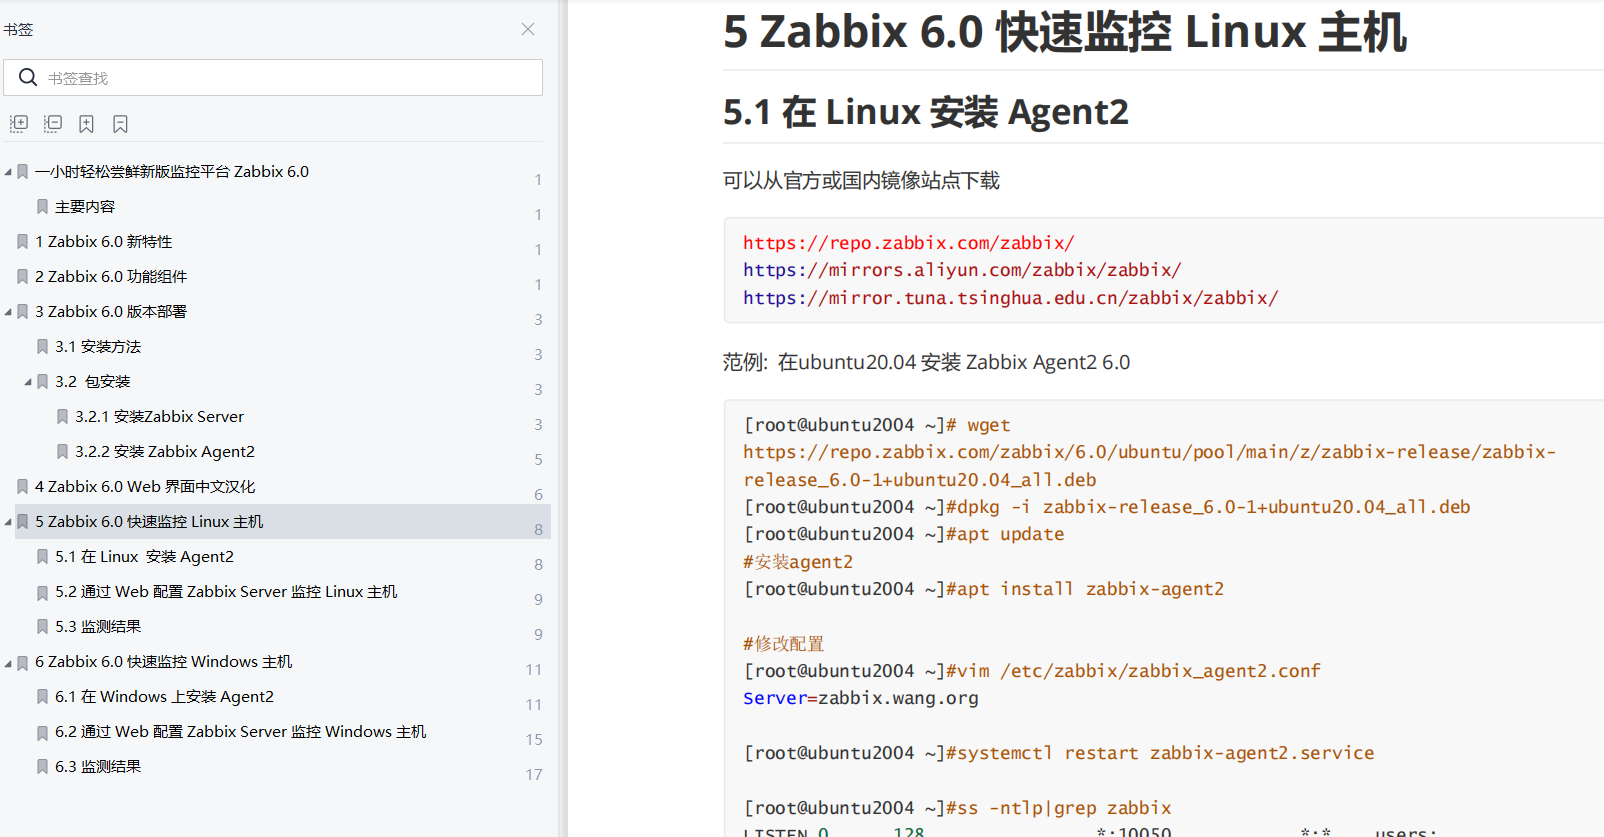Viewport: 1604px width, 837px height.
Task: Open bookmark 5.2 通过 Web 配置 监控 Linux 主机
Action: [226, 592]
